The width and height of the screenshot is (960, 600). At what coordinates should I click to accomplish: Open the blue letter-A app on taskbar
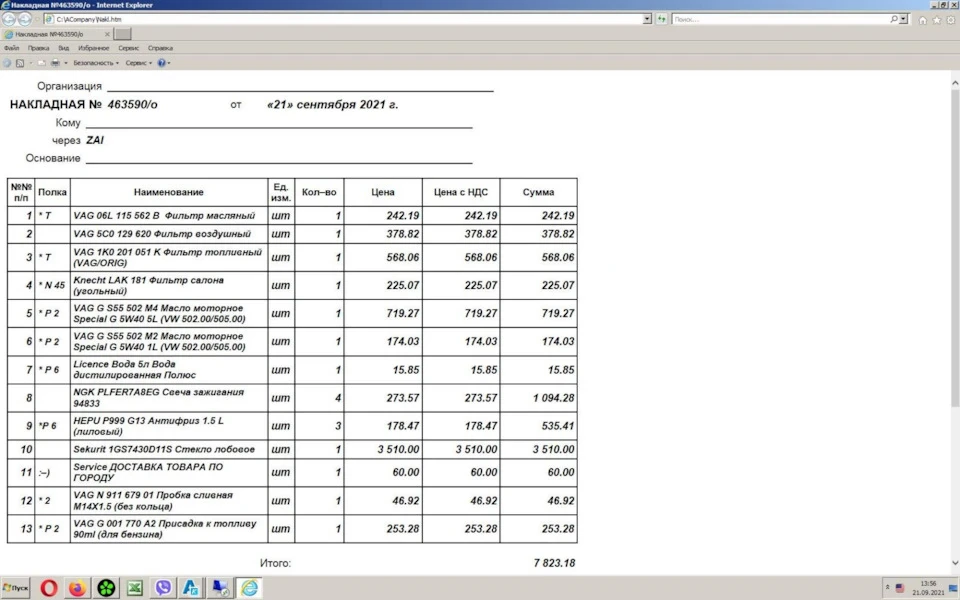[x=191, y=588]
